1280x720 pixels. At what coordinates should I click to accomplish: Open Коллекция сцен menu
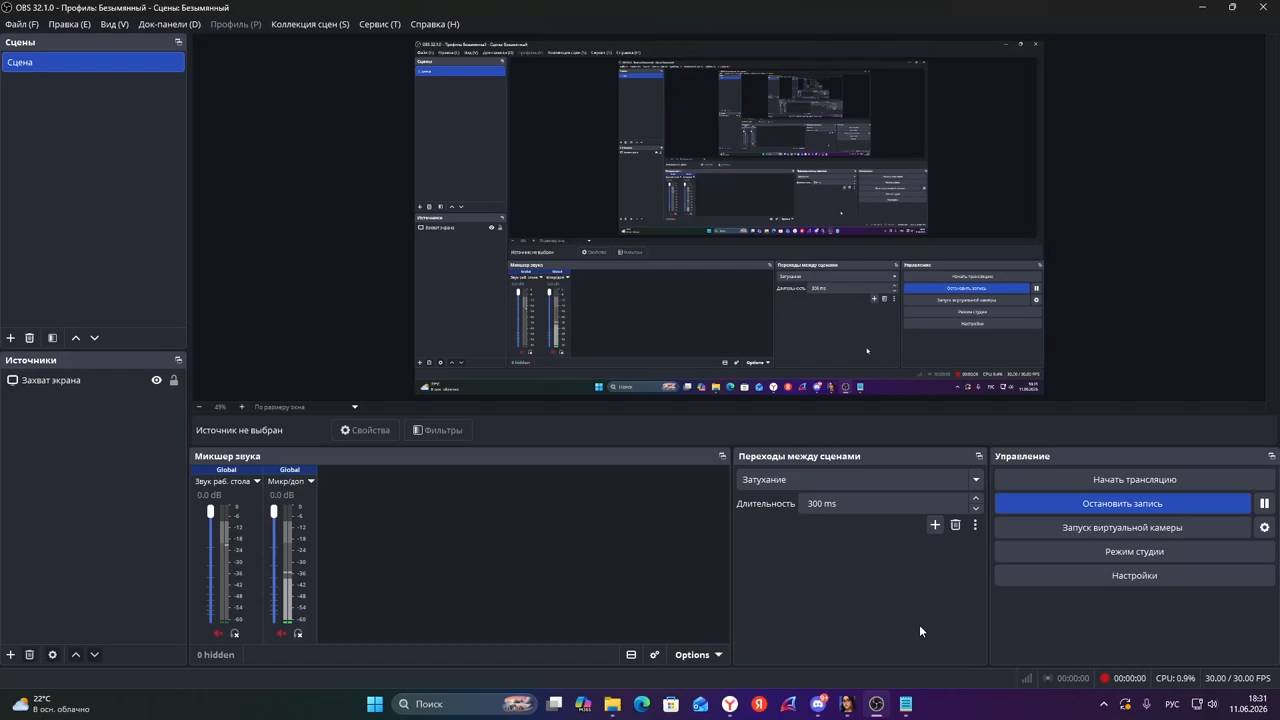coord(310,24)
